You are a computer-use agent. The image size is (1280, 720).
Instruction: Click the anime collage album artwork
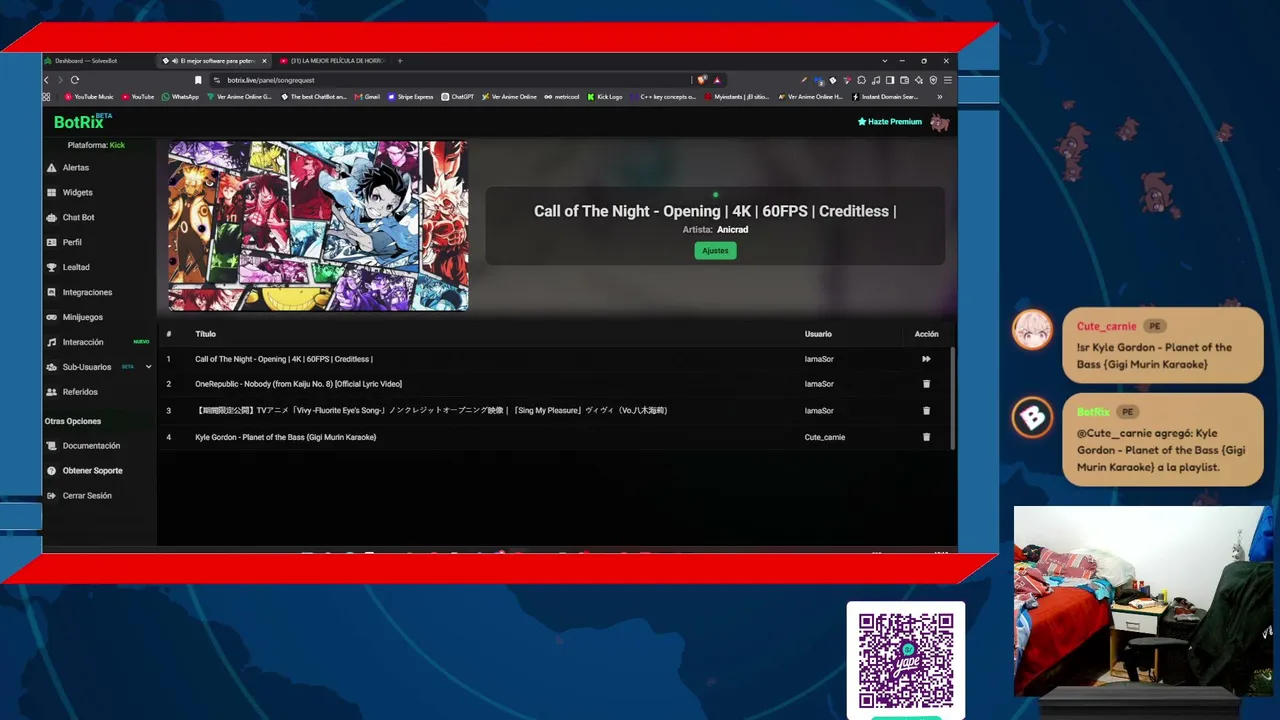[x=318, y=226]
